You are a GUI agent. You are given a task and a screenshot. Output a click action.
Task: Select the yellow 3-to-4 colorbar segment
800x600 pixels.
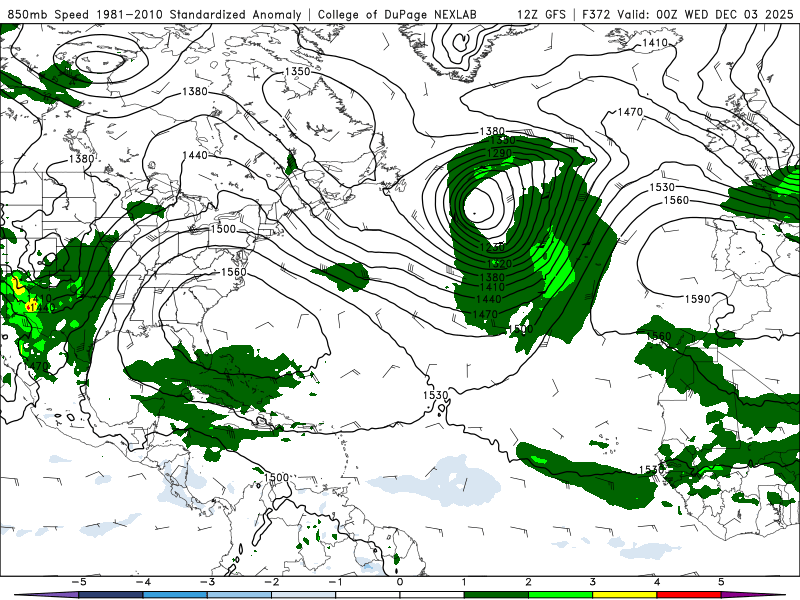pos(625,595)
